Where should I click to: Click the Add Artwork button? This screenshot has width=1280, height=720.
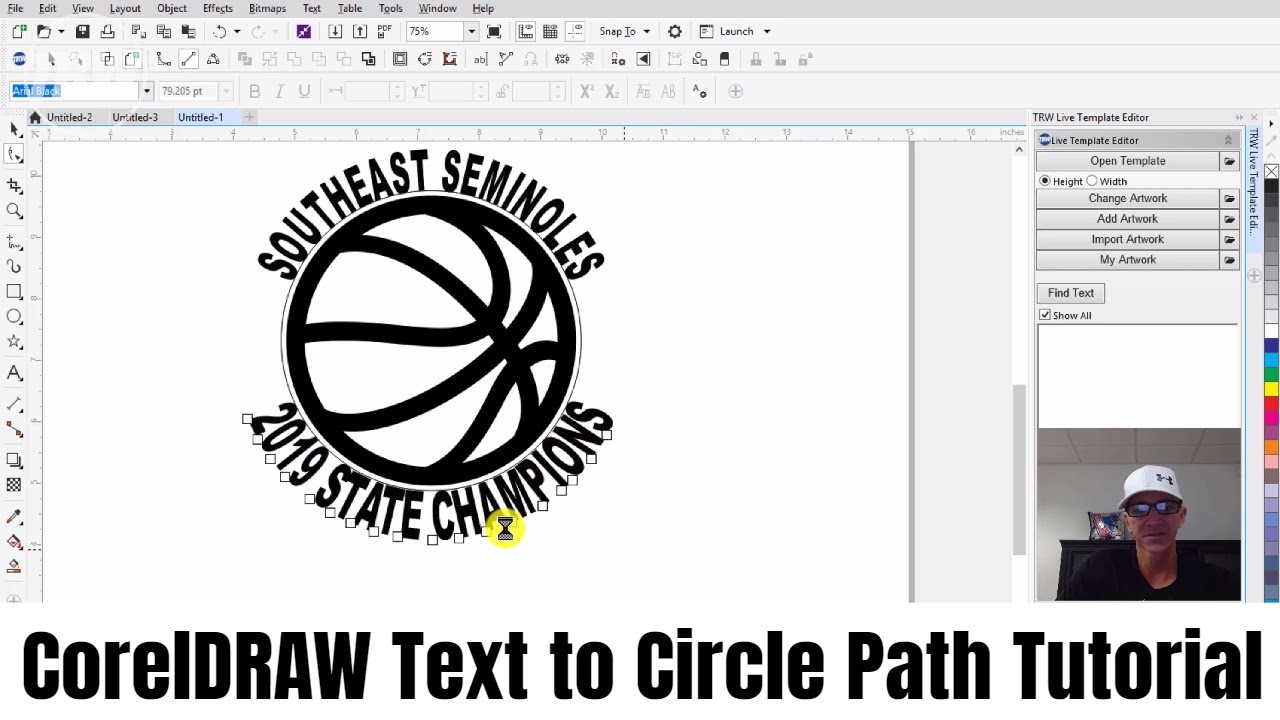coord(1128,219)
